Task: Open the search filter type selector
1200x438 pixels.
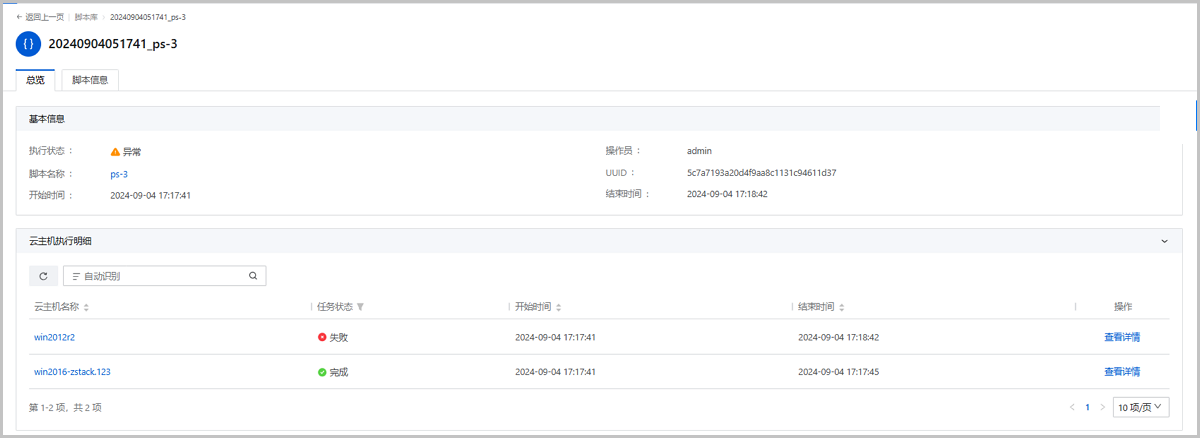Action: pyautogui.click(x=76, y=275)
